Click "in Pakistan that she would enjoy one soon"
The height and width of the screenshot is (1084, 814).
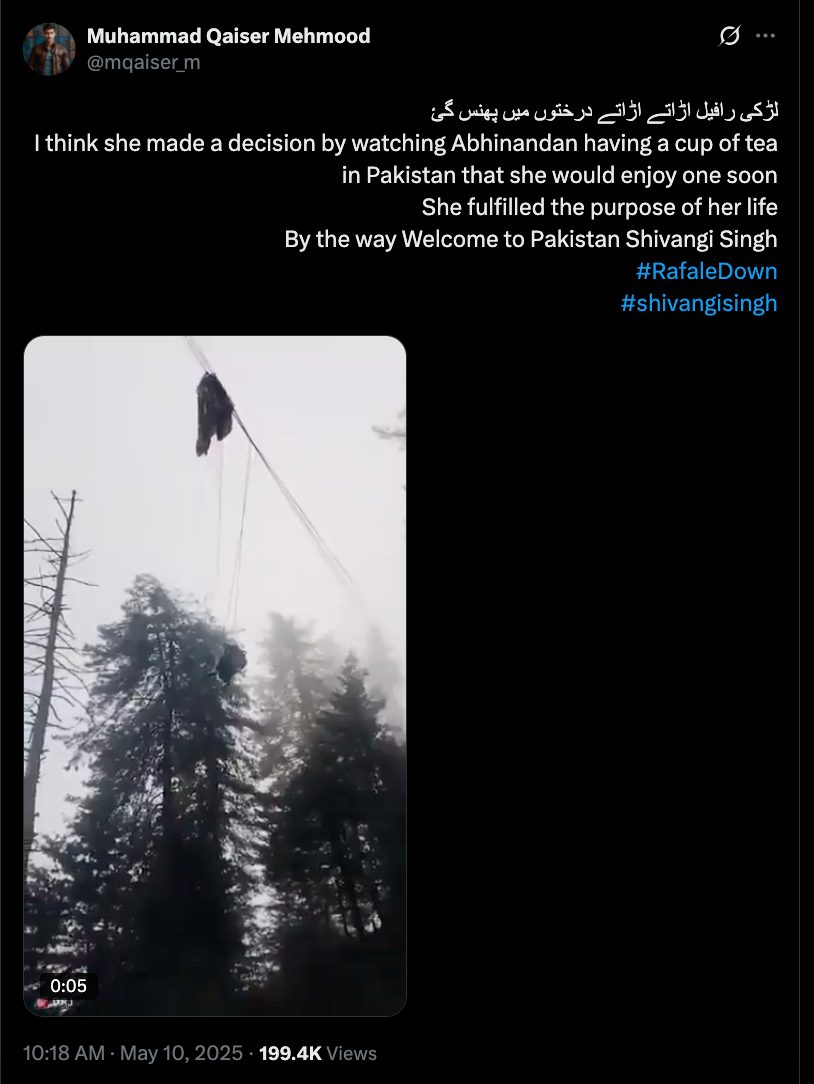point(559,175)
